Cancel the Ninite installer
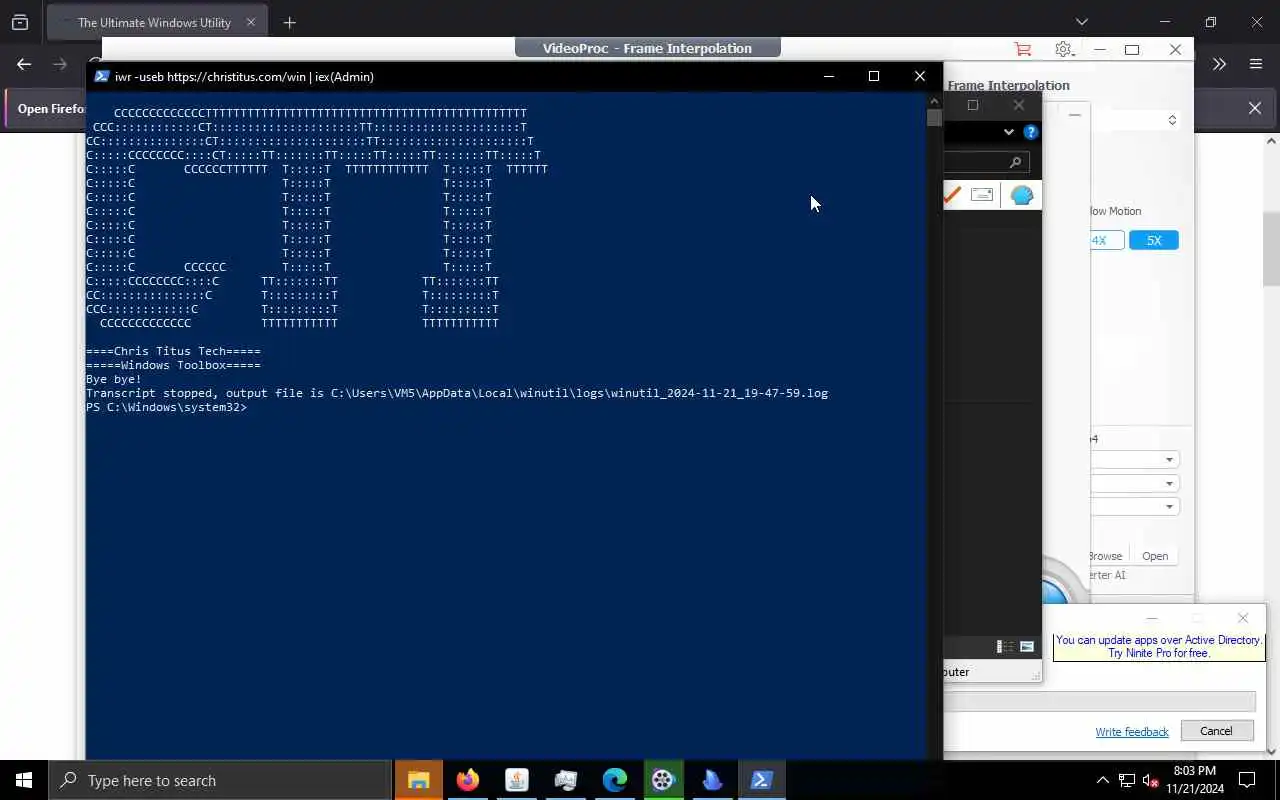1280x800 pixels. (1216, 731)
